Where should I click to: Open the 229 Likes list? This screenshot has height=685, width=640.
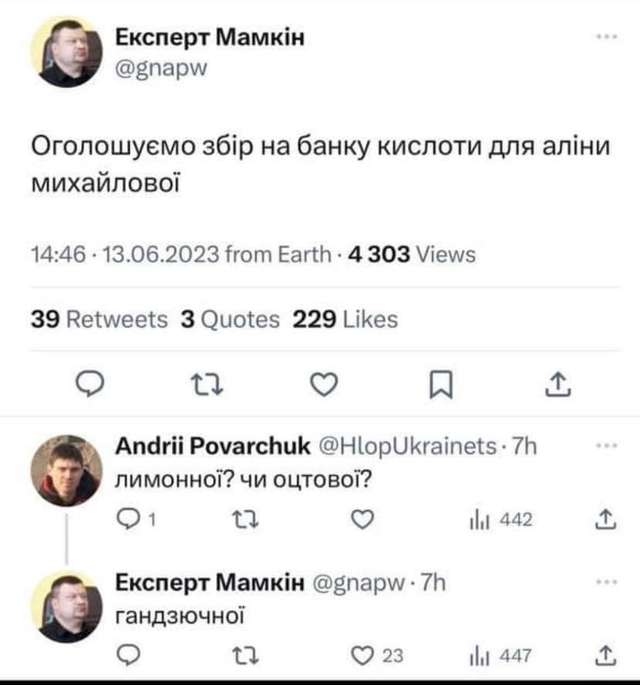345,319
